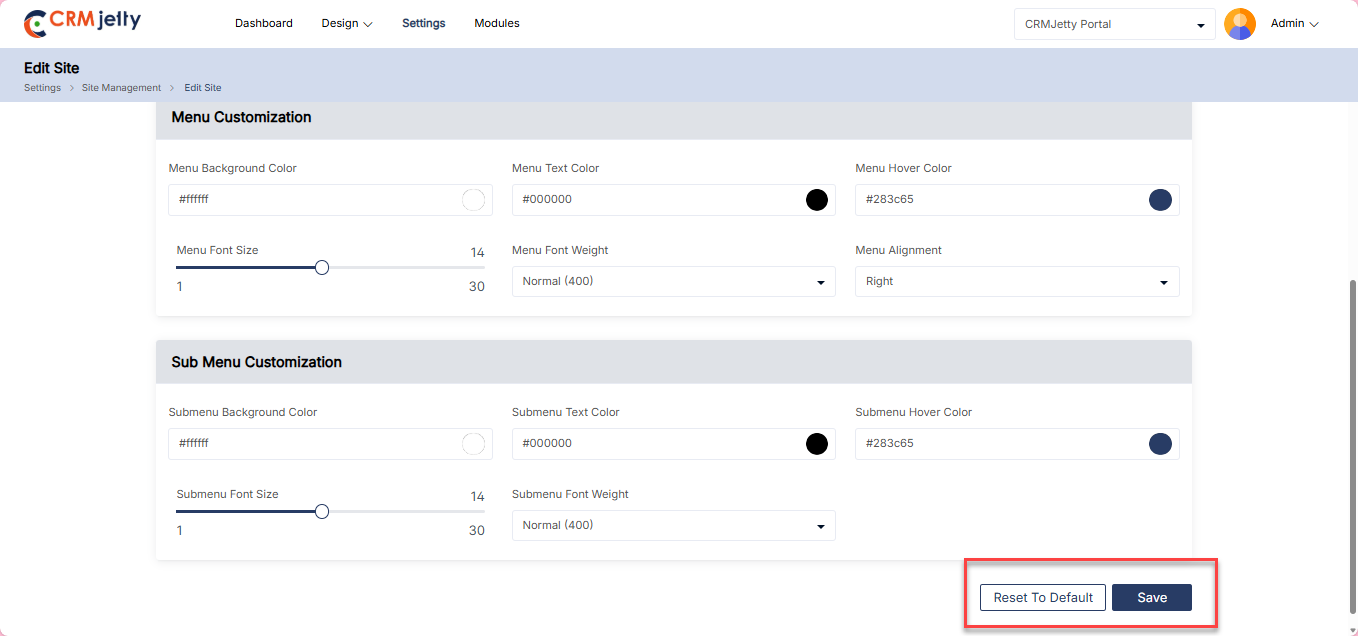The height and width of the screenshot is (636, 1358).
Task: Click the Admin user avatar icon
Action: pos(1240,24)
